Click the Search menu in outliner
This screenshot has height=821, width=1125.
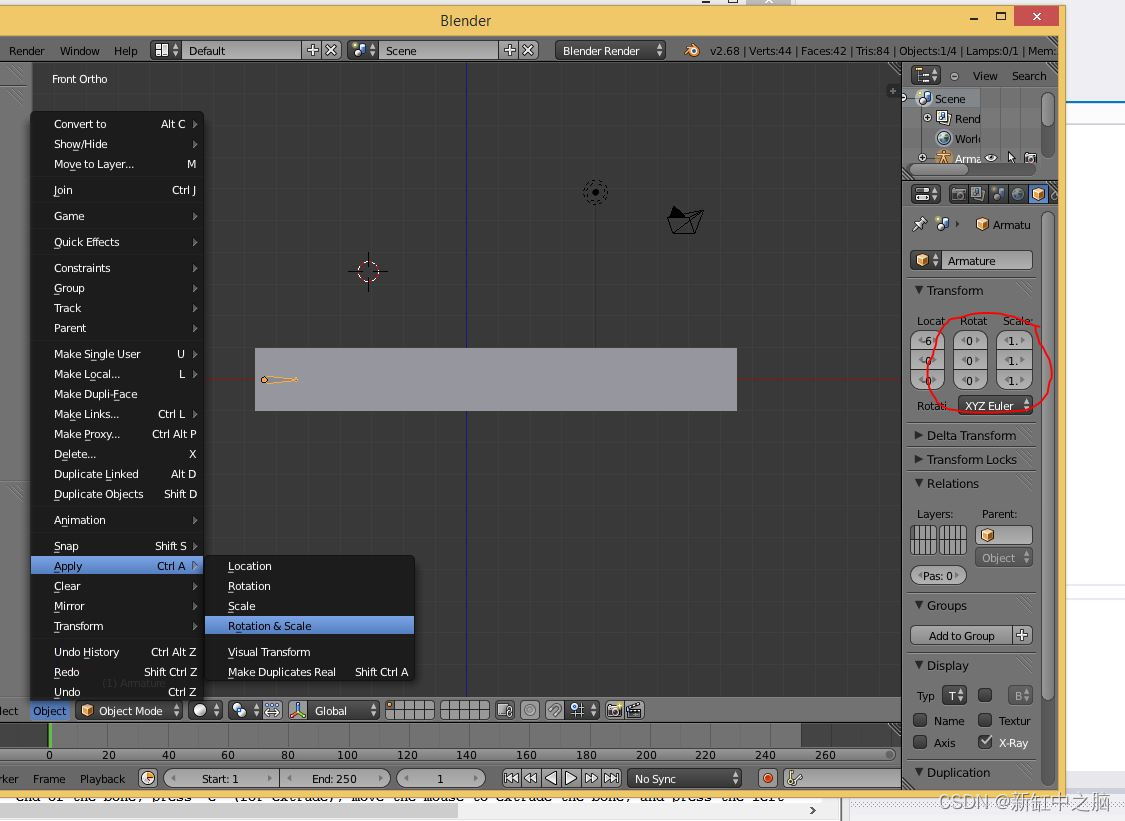pos(1029,76)
